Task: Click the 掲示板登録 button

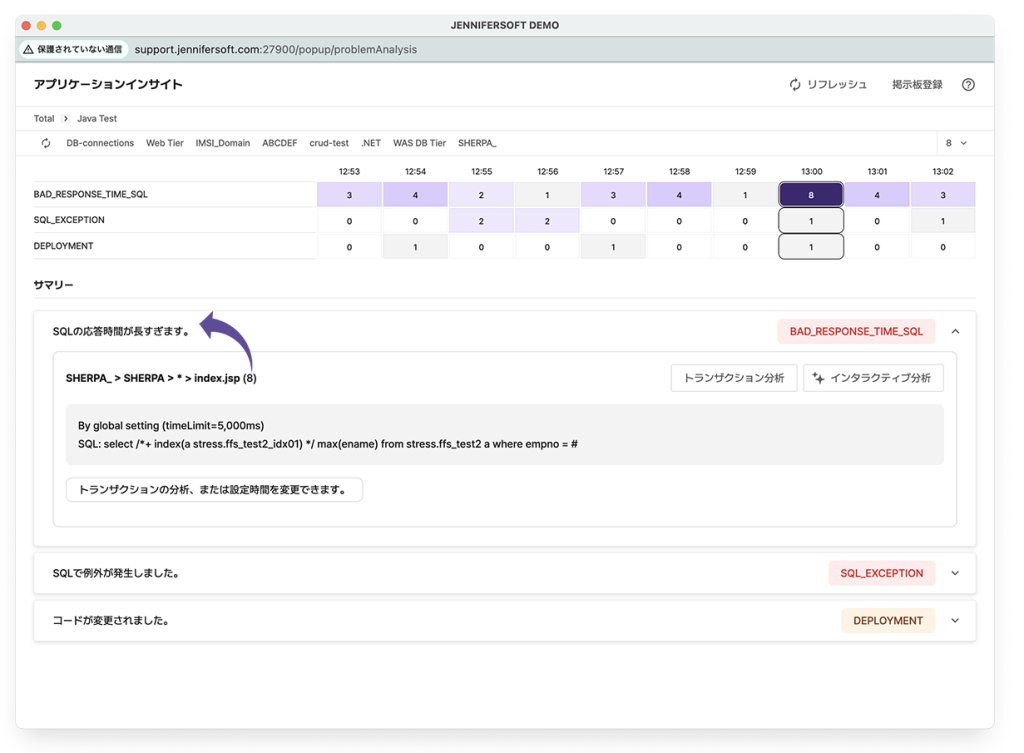Action: click(917, 85)
